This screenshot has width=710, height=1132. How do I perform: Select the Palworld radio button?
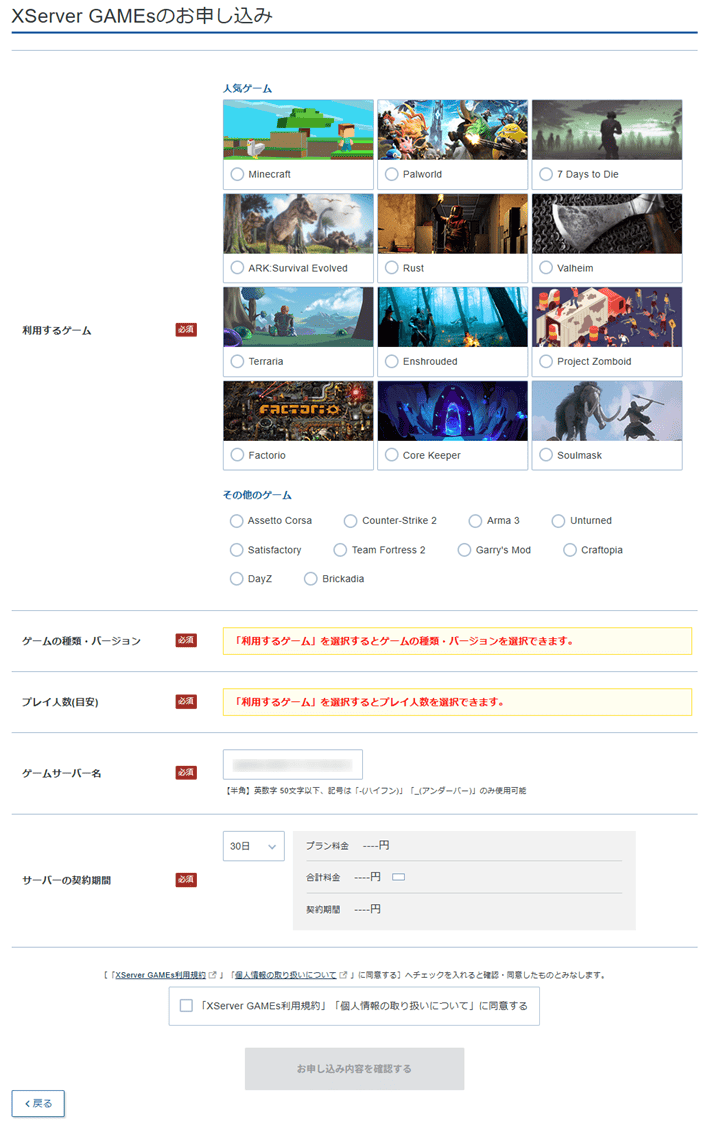click(x=391, y=174)
